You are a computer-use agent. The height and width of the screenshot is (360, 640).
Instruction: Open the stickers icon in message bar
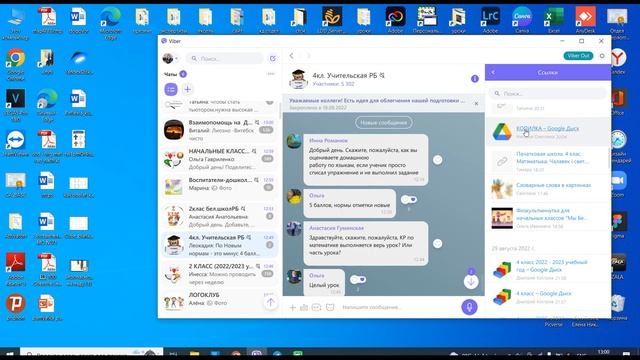click(330, 307)
